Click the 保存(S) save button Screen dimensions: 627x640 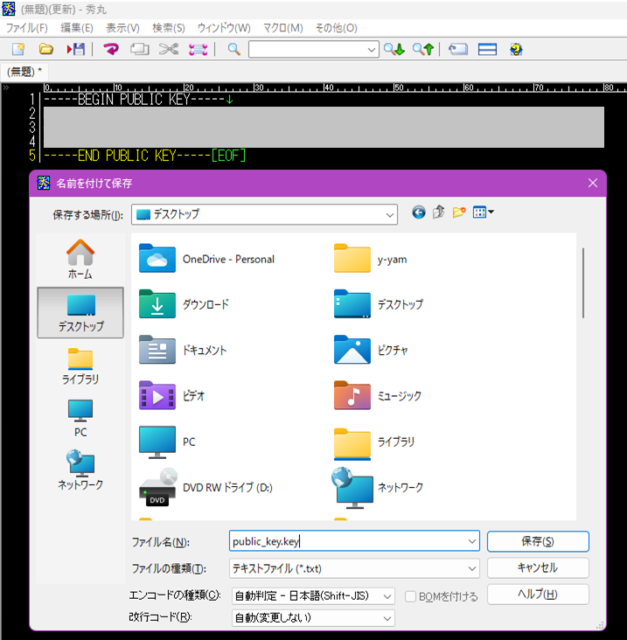(x=537, y=541)
